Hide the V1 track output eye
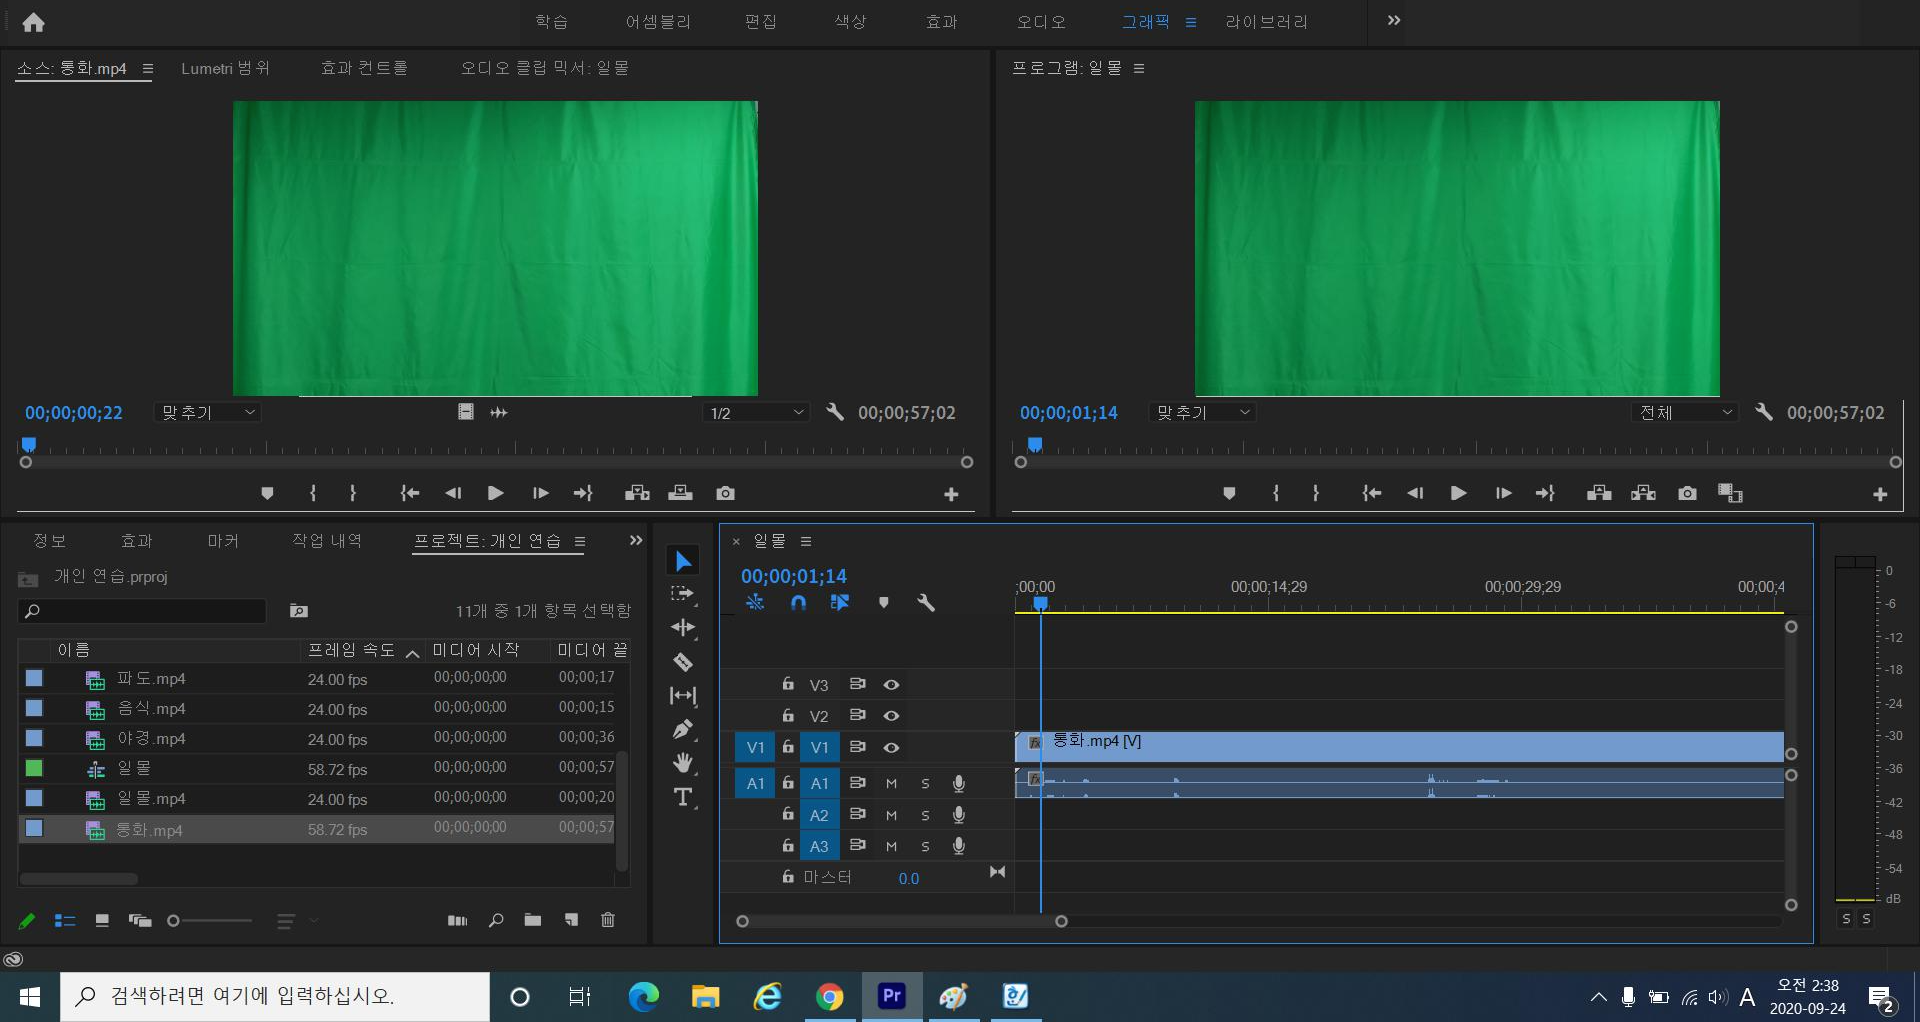Image resolution: width=1920 pixels, height=1022 pixels. [891, 747]
